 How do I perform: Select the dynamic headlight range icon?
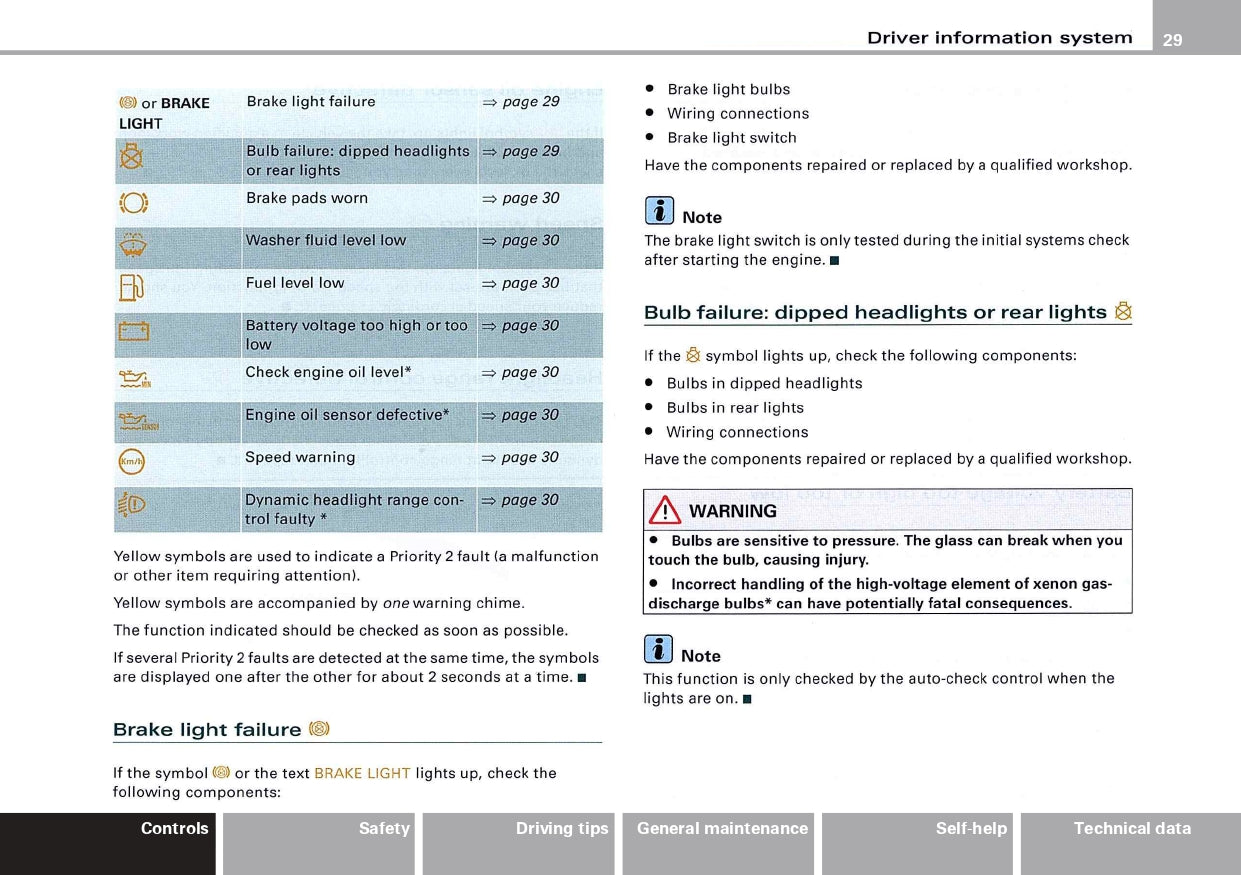(132, 504)
